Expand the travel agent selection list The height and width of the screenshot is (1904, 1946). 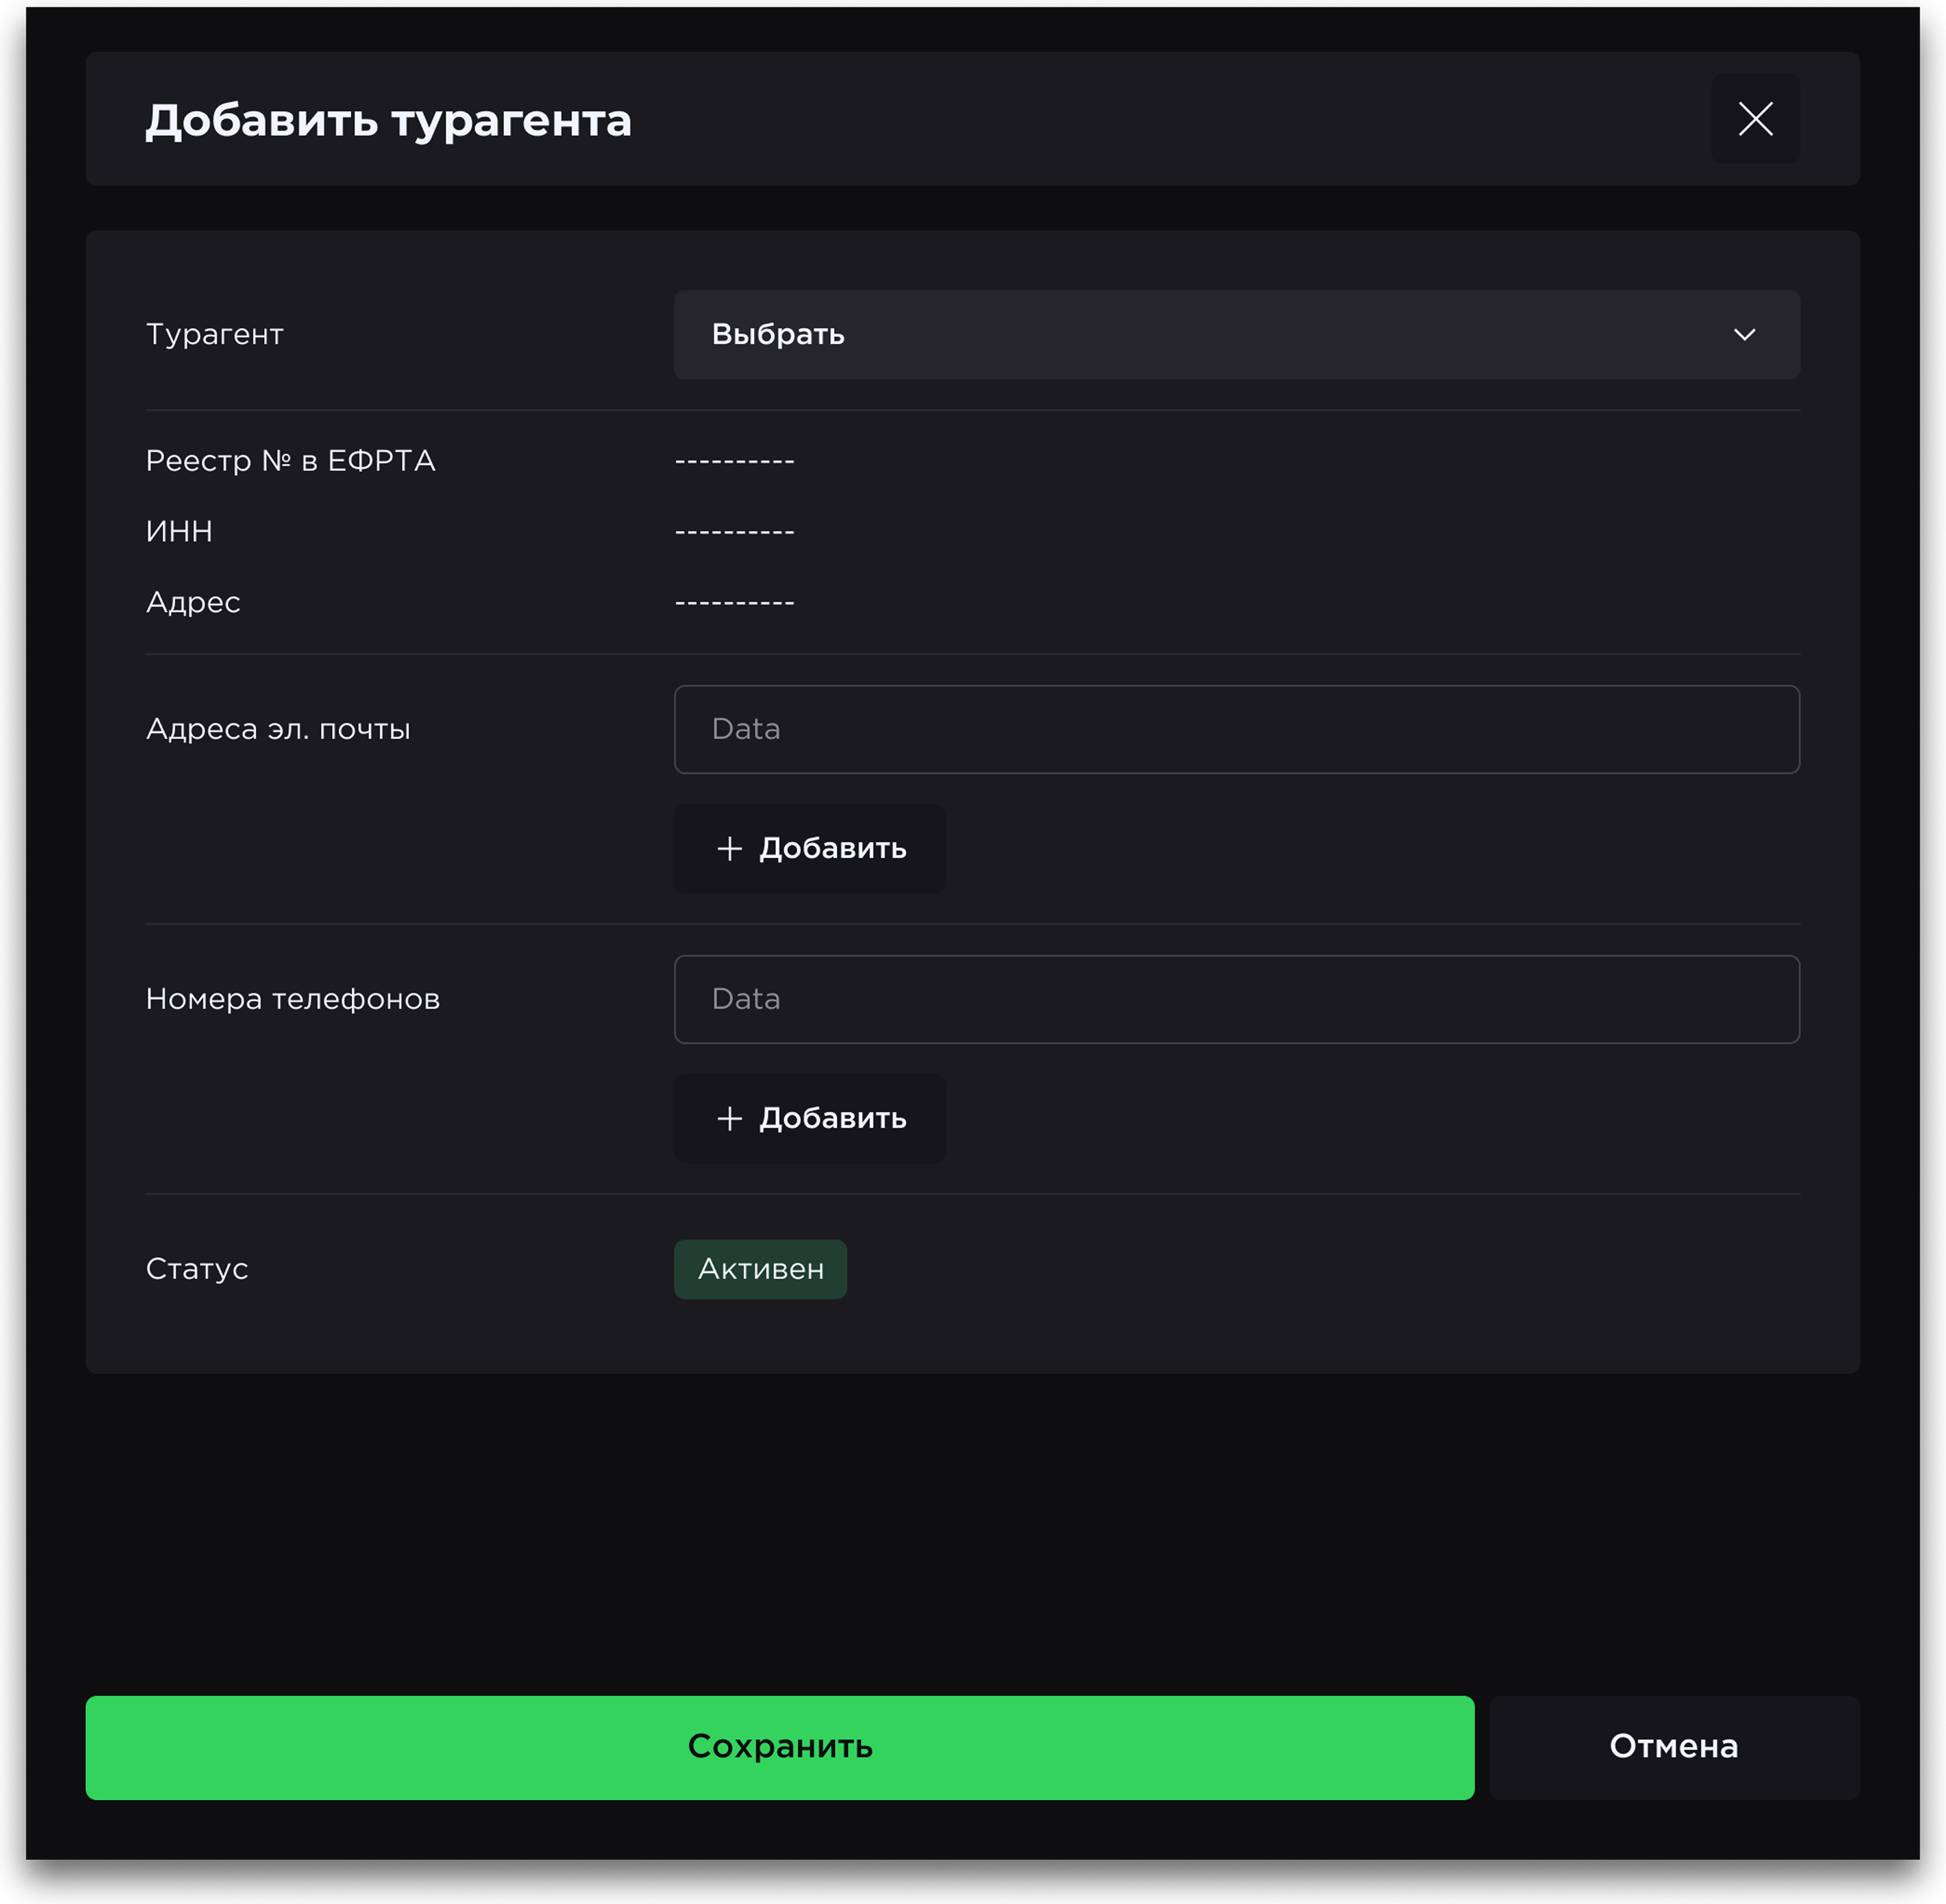click(x=1236, y=334)
